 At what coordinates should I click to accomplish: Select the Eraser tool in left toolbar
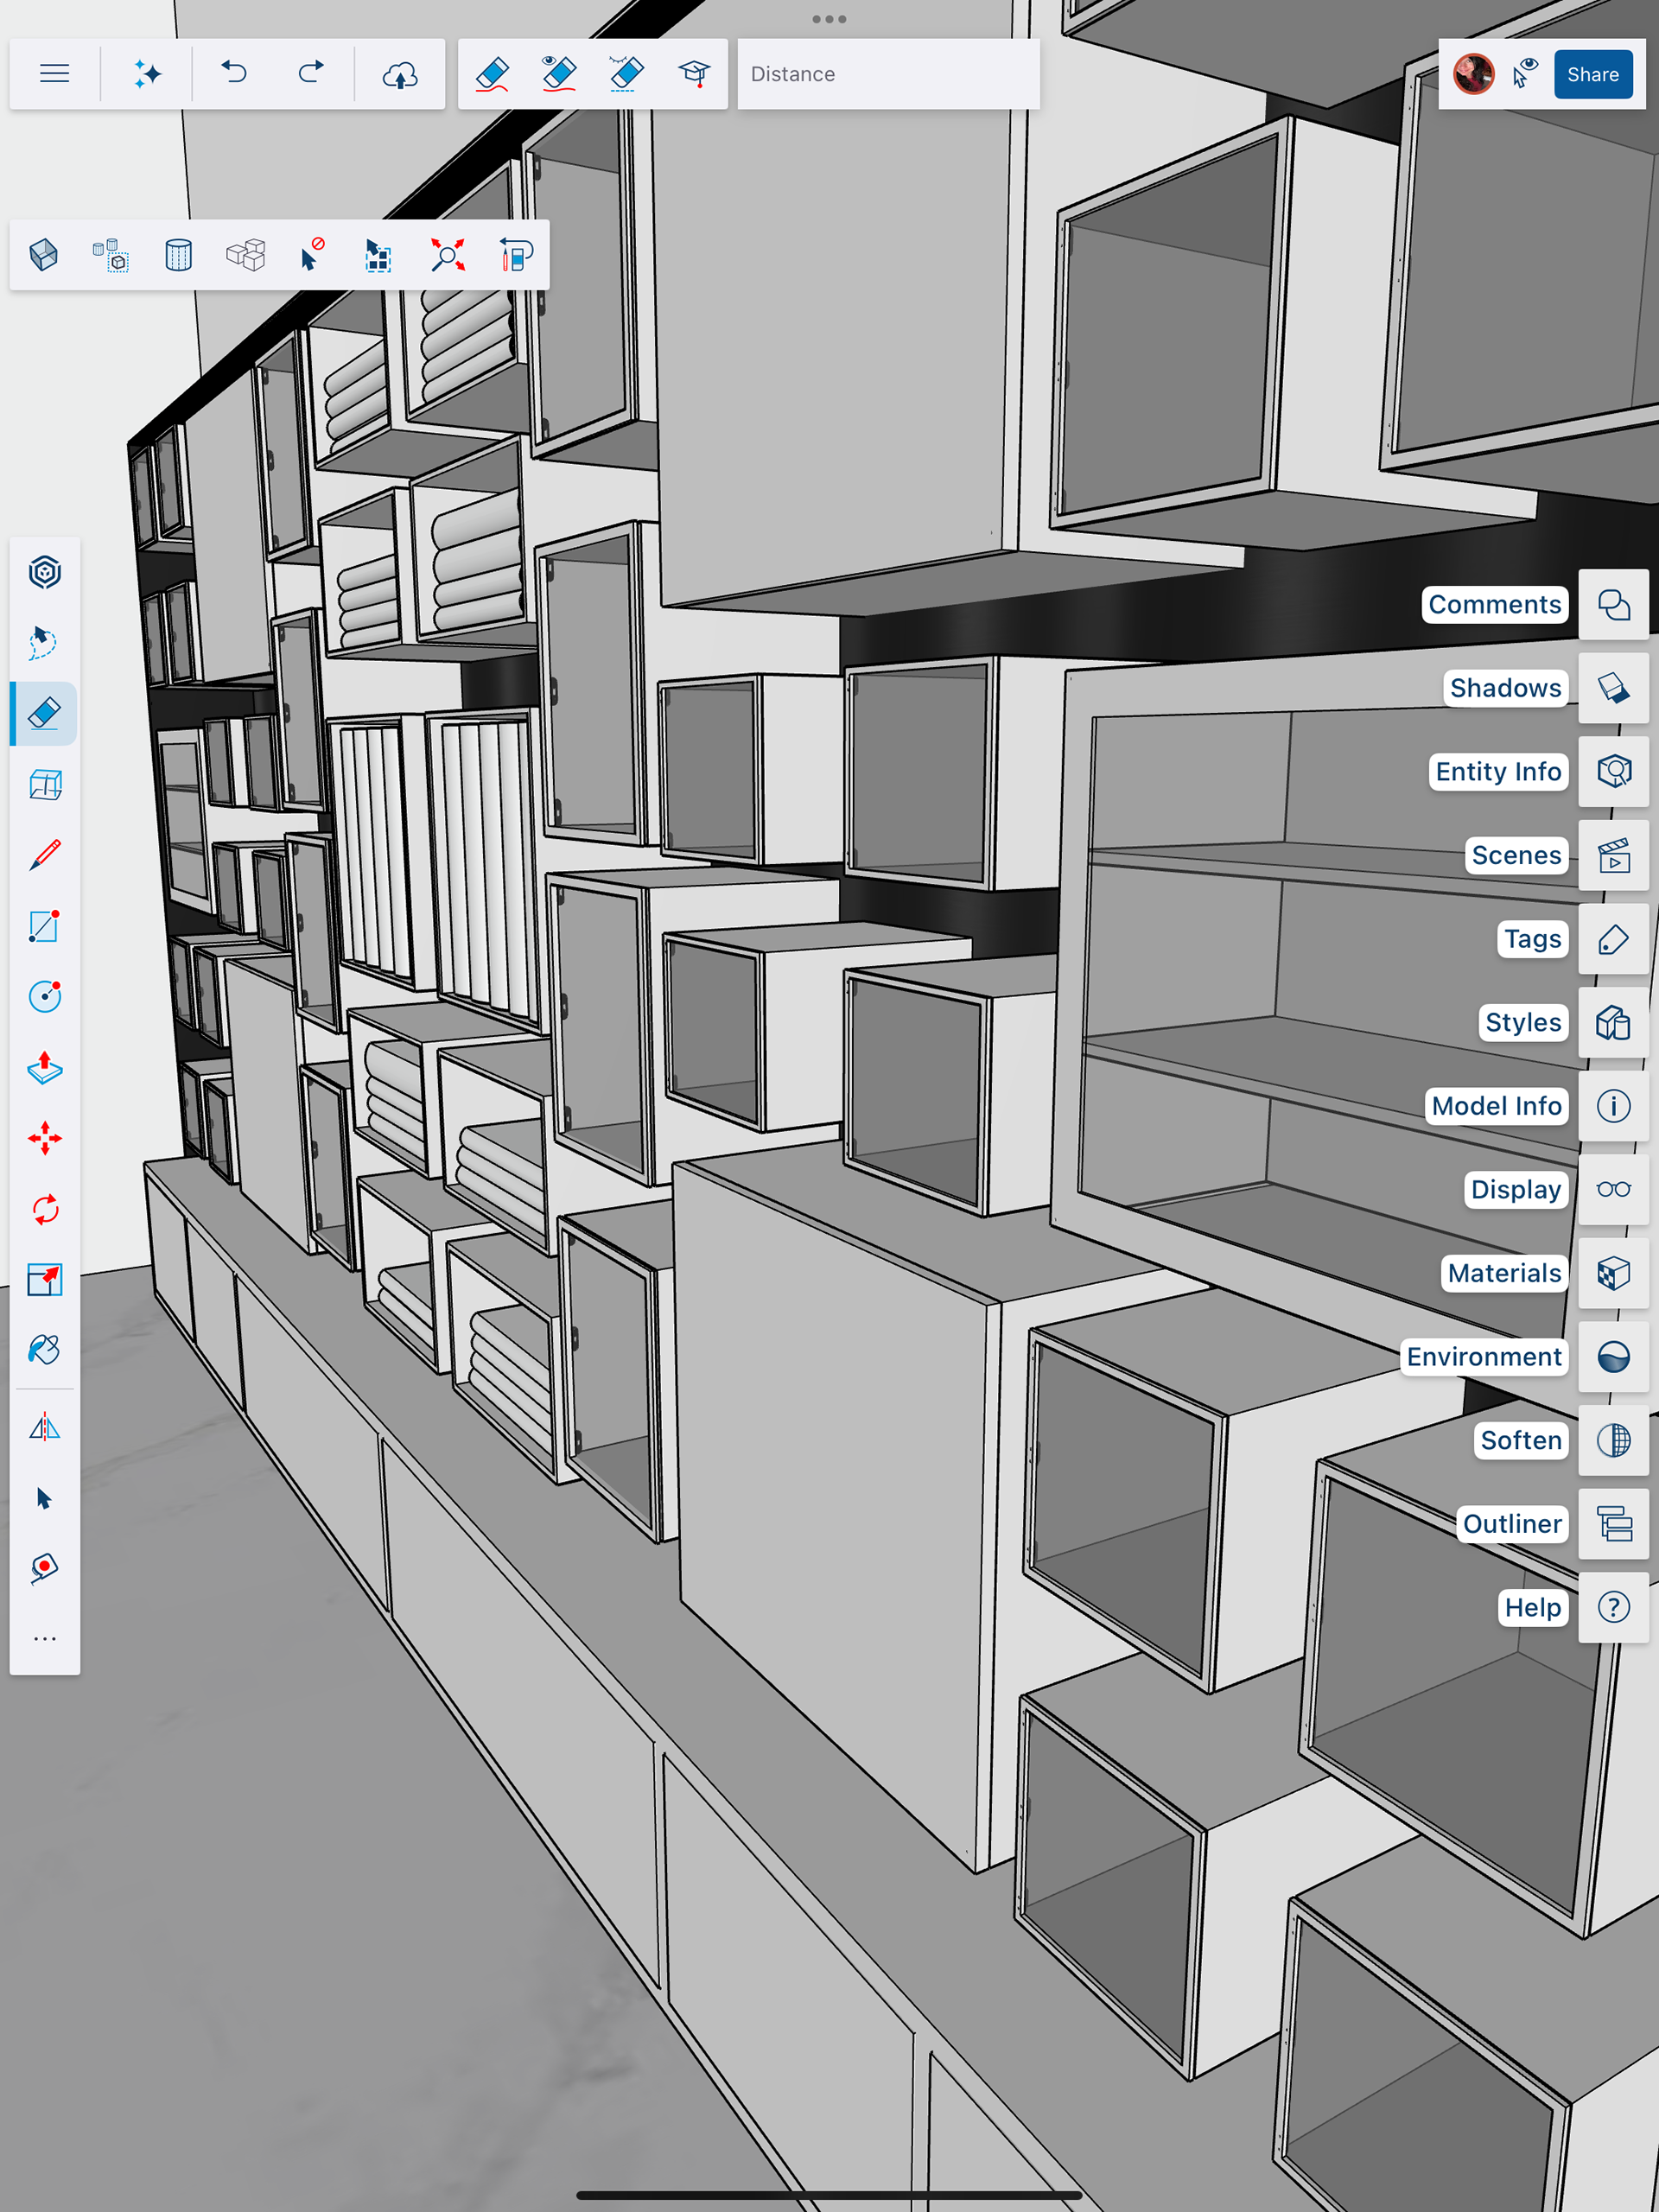tap(44, 713)
